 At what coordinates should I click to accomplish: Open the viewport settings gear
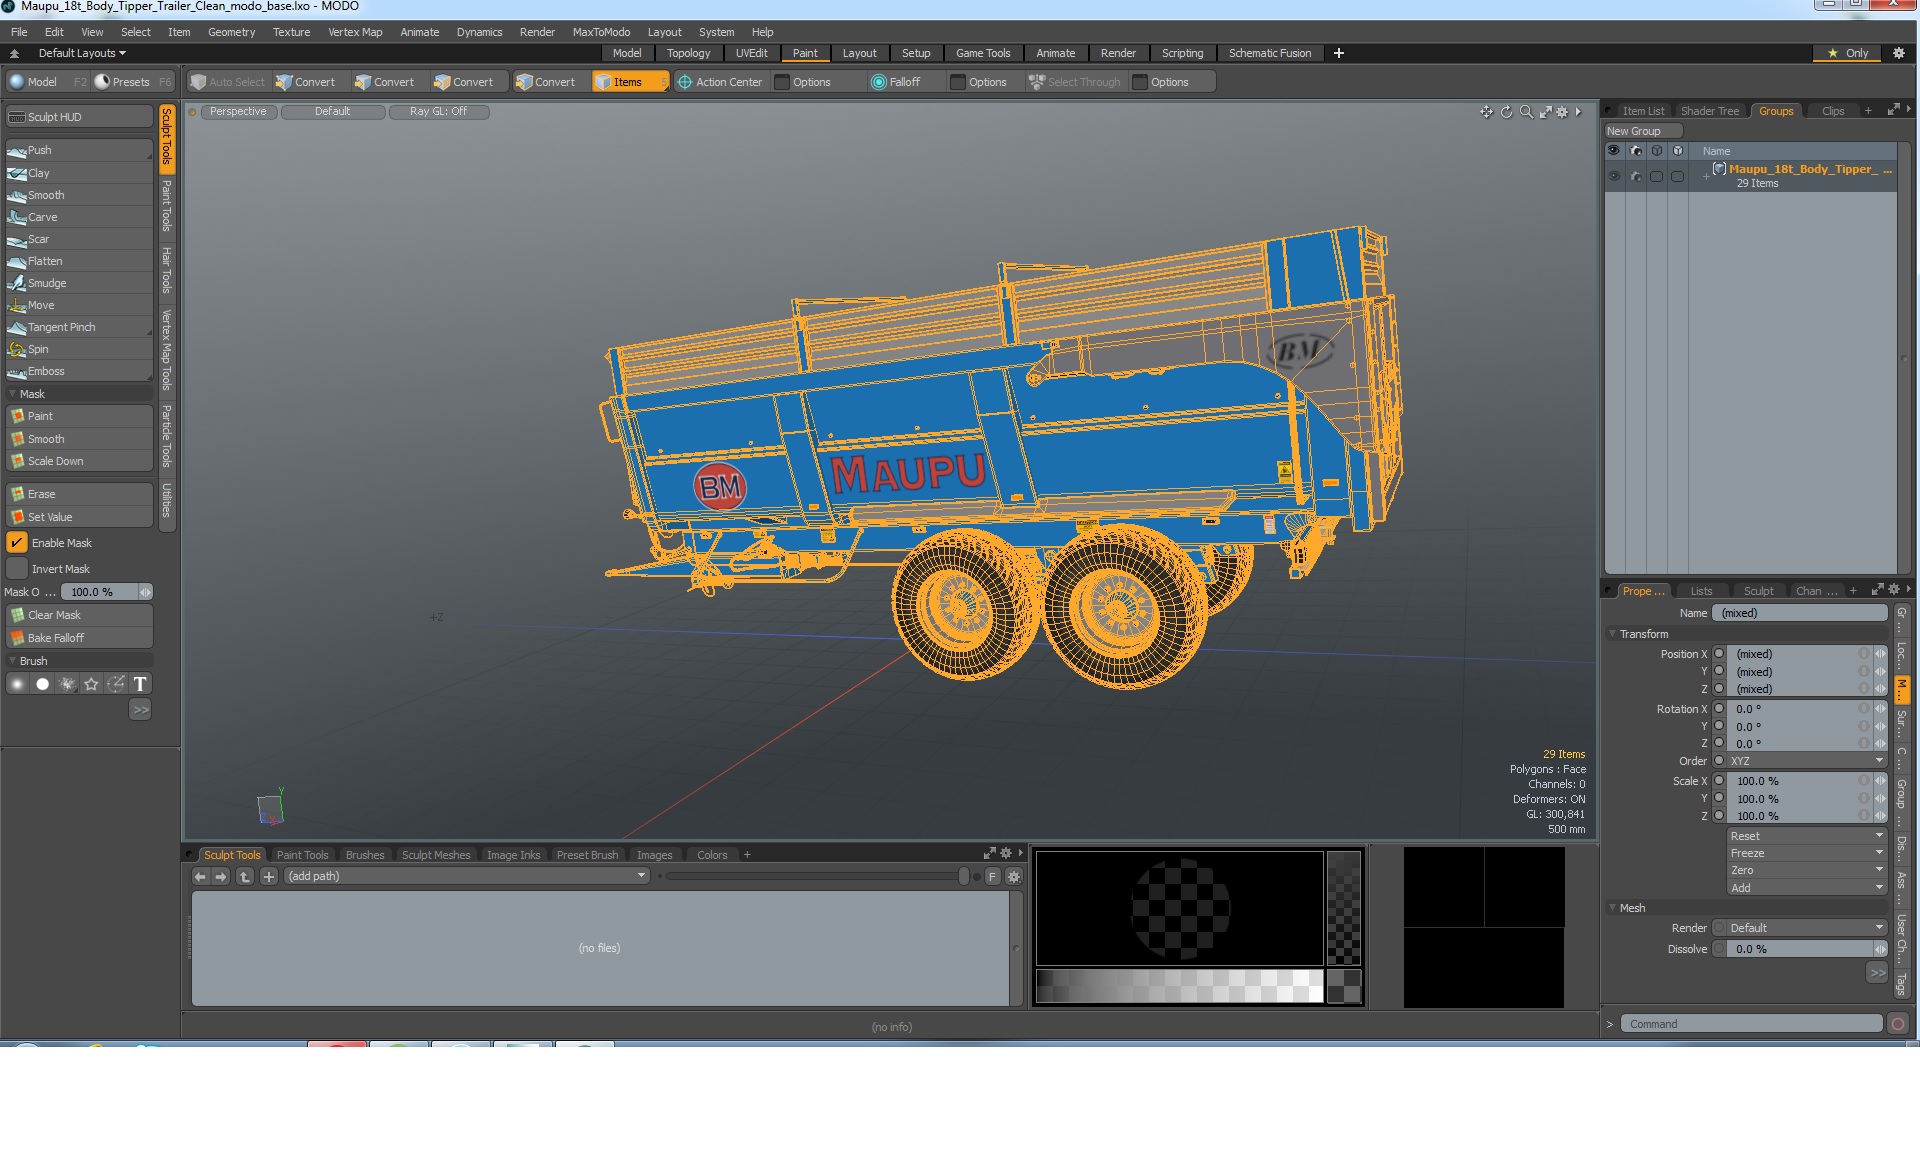(x=1562, y=112)
